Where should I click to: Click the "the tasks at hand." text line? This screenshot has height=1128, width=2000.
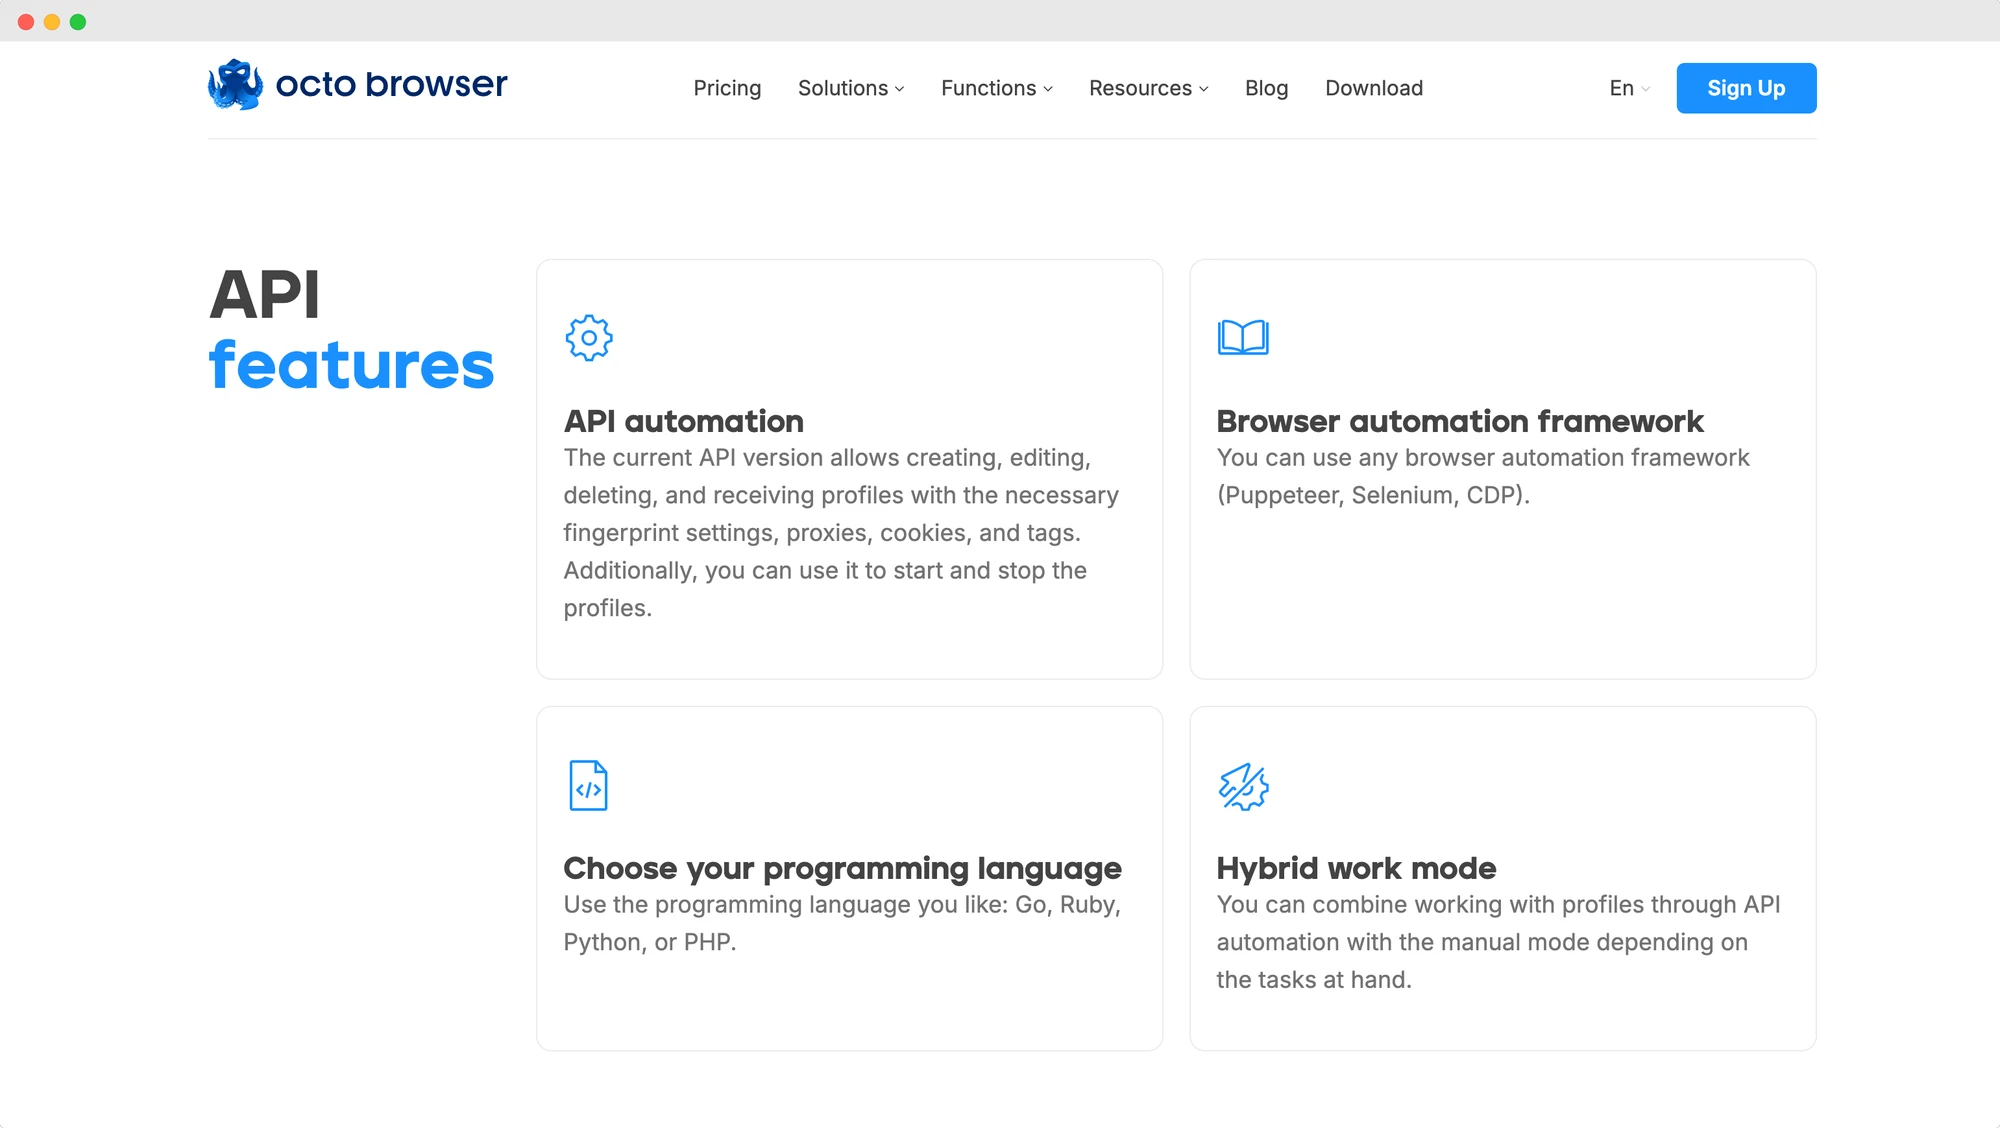point(1314,980)
